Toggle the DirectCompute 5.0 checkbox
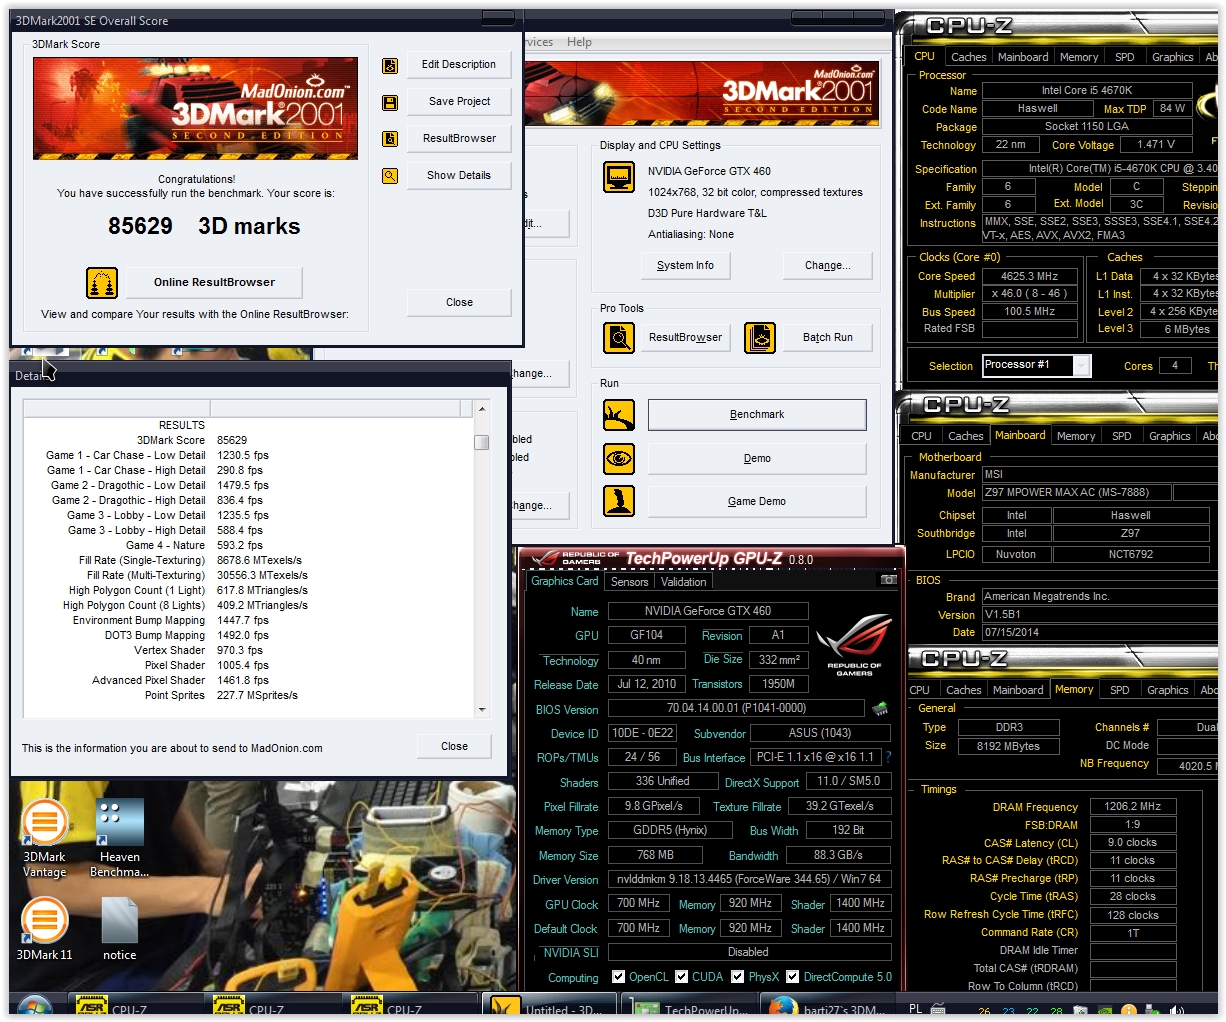Screen dimensions: 1226x1022 [x=792, y=977]
